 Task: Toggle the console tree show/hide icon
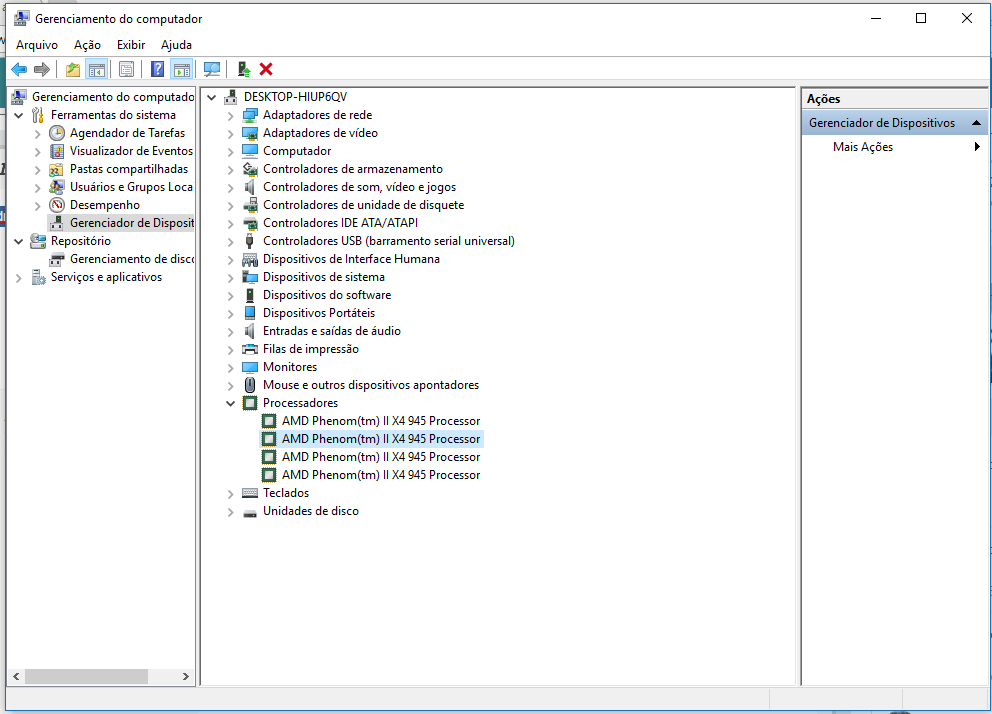pyautogui.click(x=96, y=70)
